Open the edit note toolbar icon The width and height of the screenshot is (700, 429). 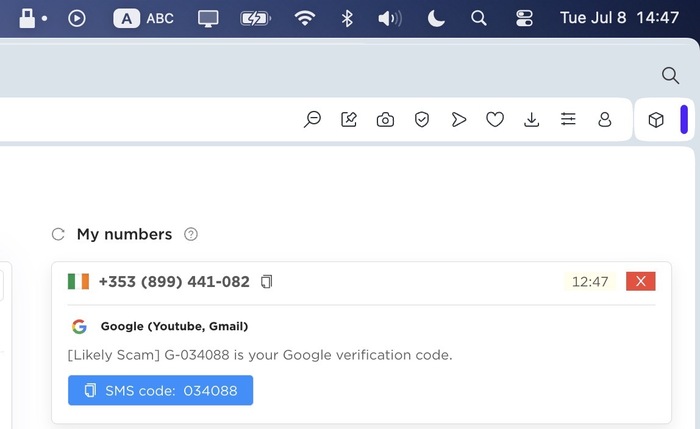[x=349, y=120]
